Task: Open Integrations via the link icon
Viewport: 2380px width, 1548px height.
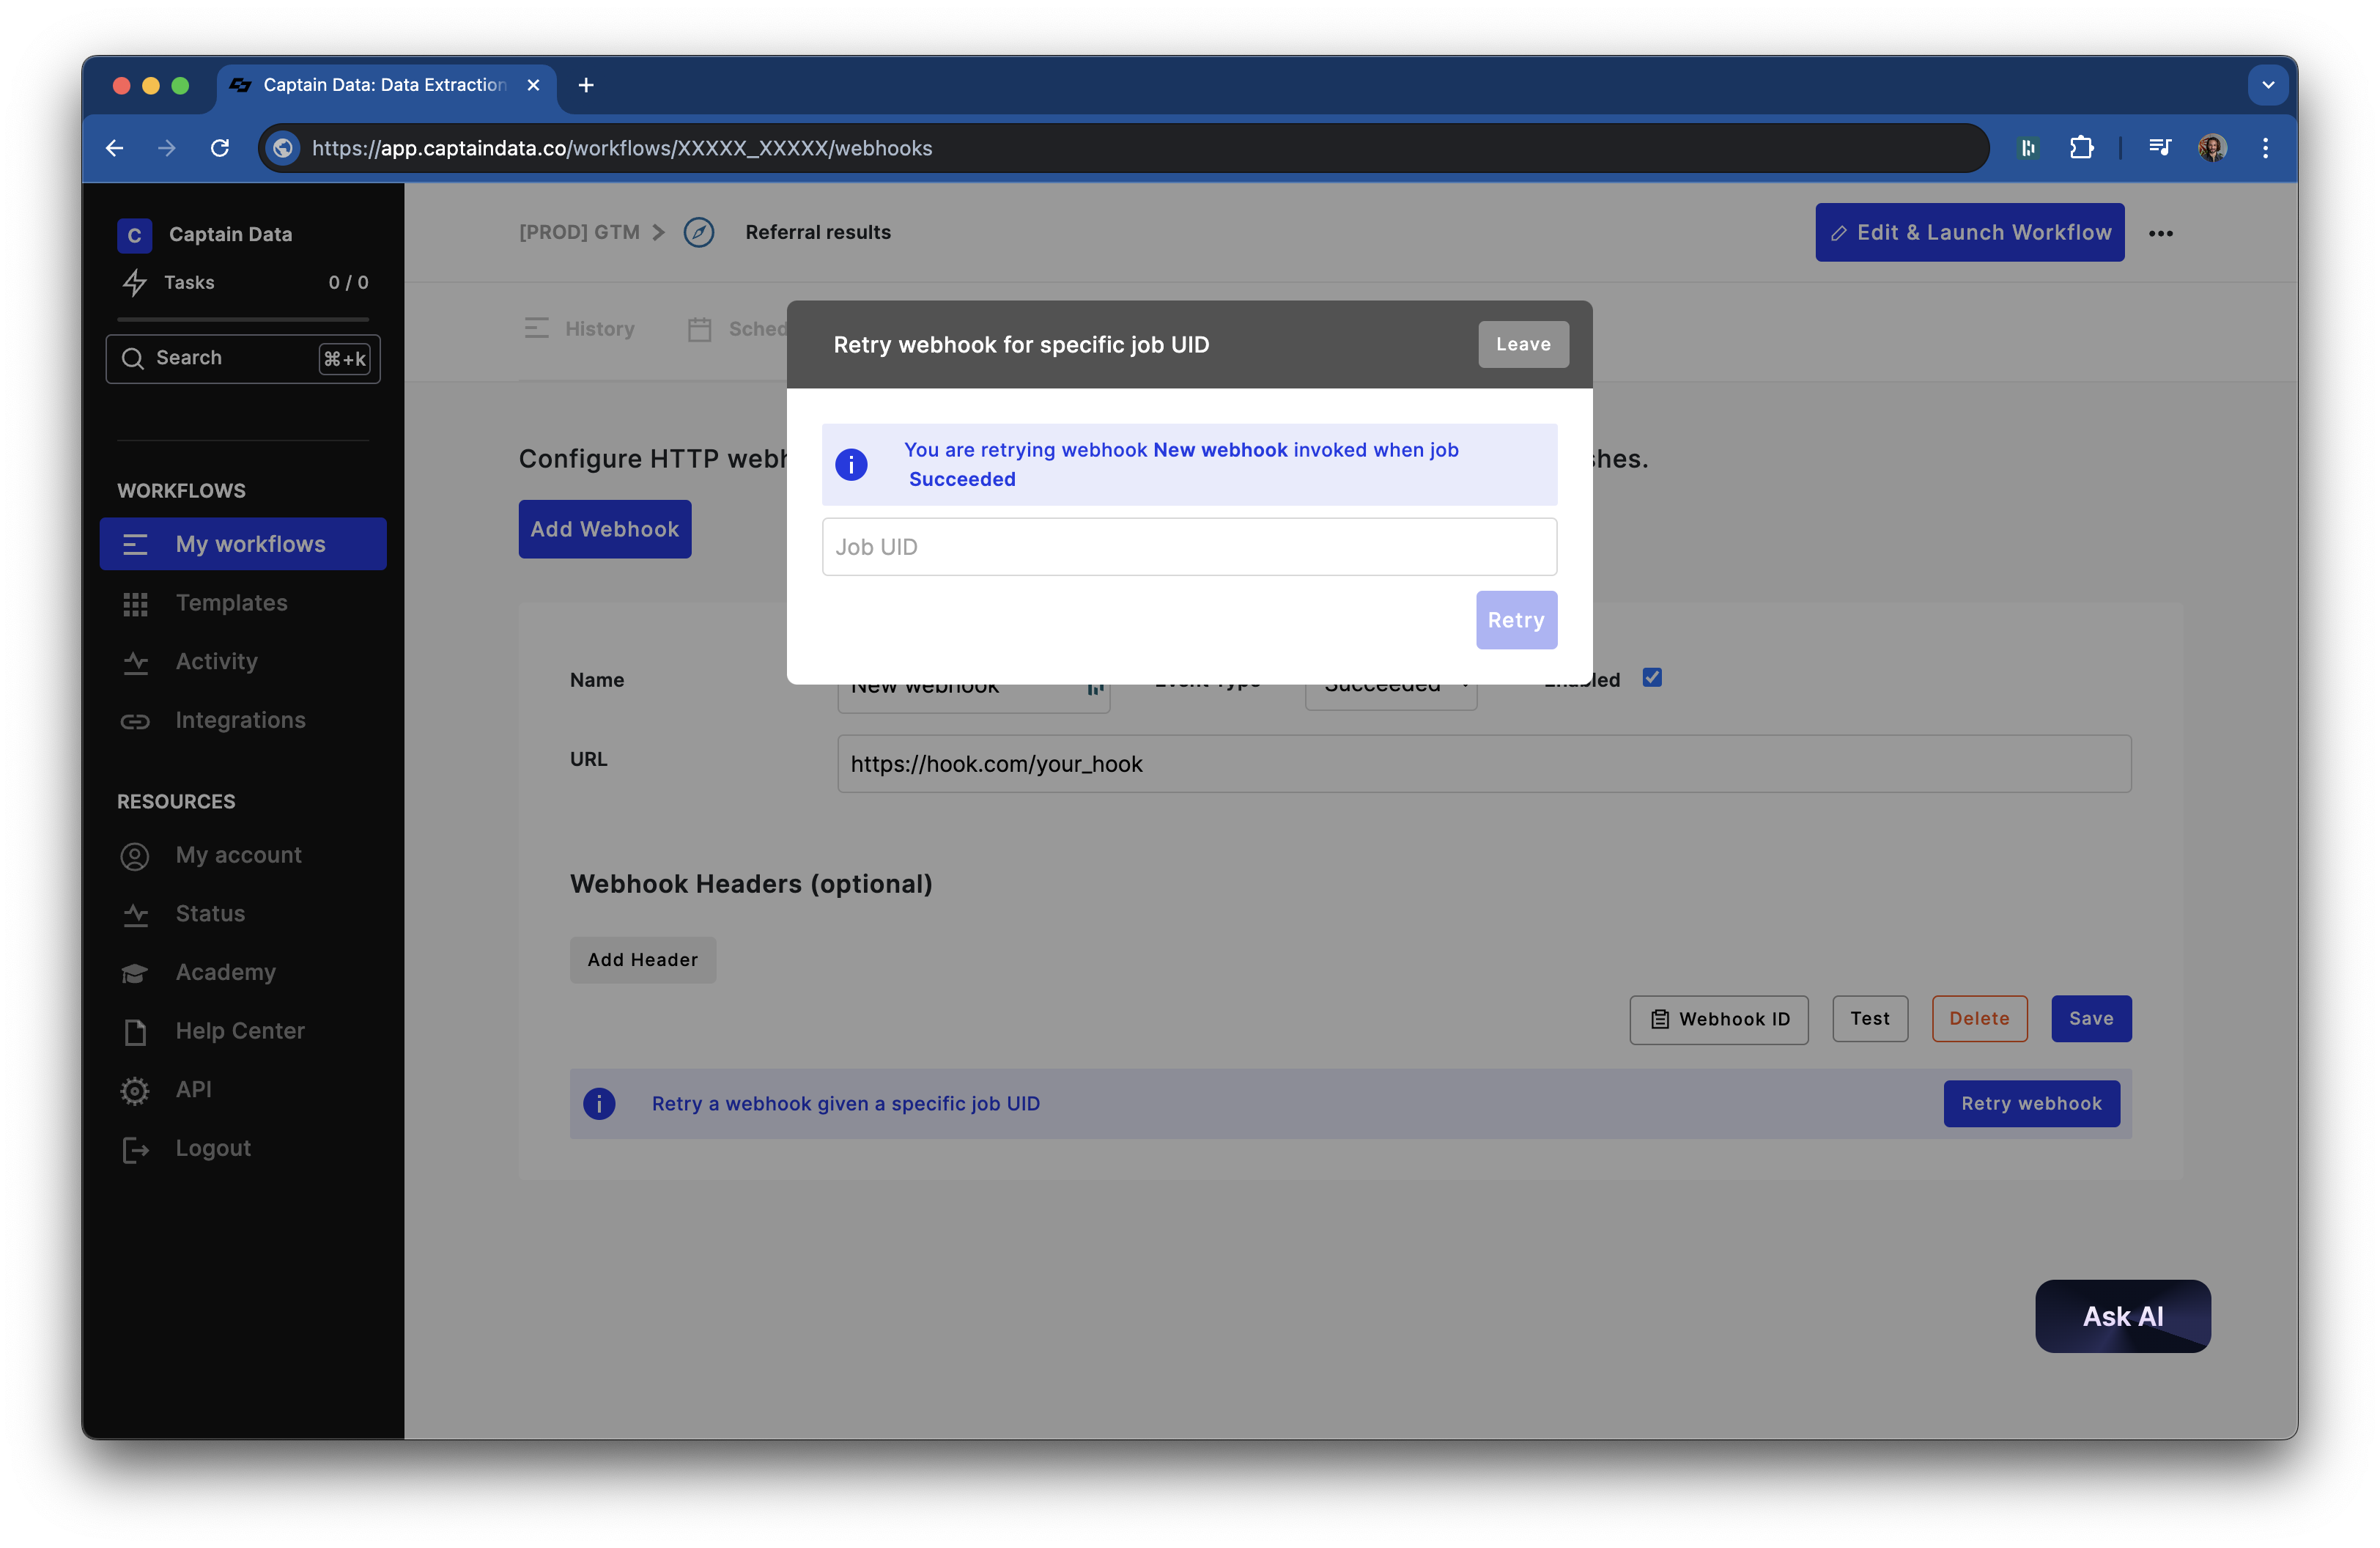Action: click(x=135, y=721)
